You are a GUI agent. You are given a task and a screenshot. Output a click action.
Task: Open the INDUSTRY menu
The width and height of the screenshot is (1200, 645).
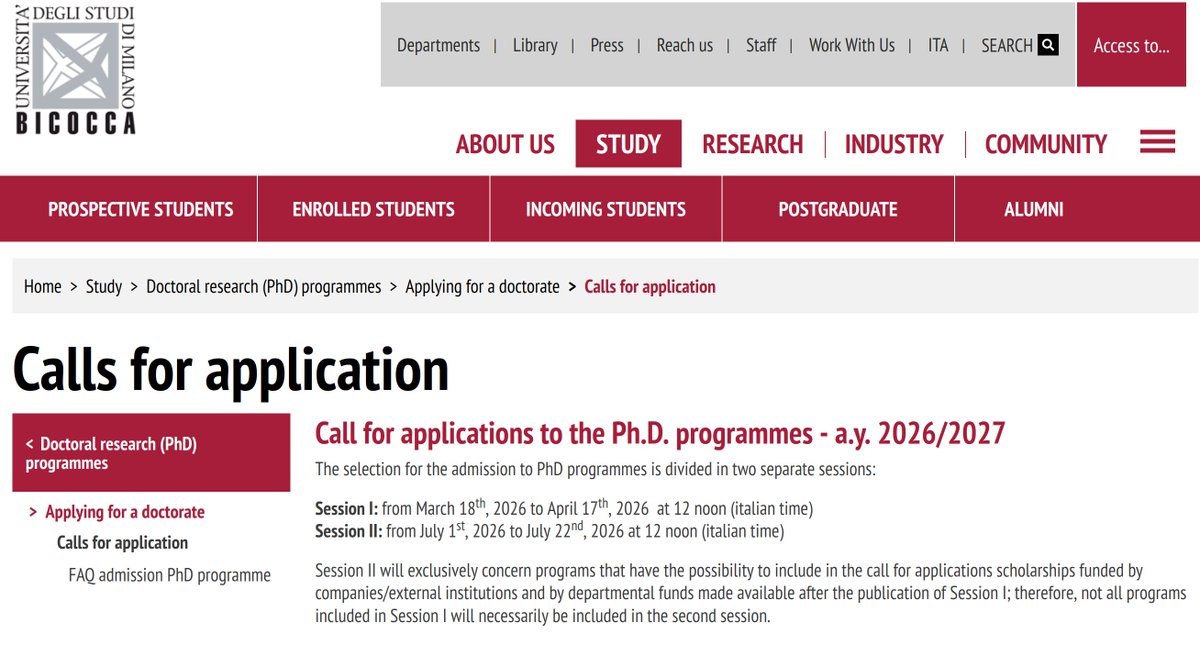pyautogui.click(x=894, y=144)
